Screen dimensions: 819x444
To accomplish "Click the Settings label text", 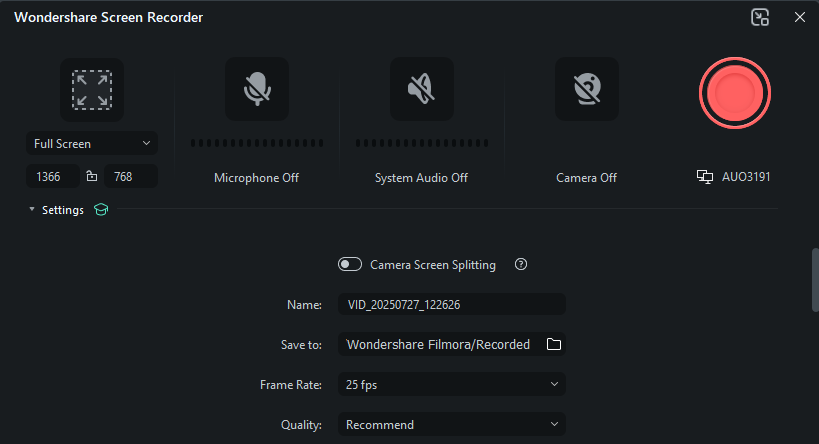I will (63, 210).
